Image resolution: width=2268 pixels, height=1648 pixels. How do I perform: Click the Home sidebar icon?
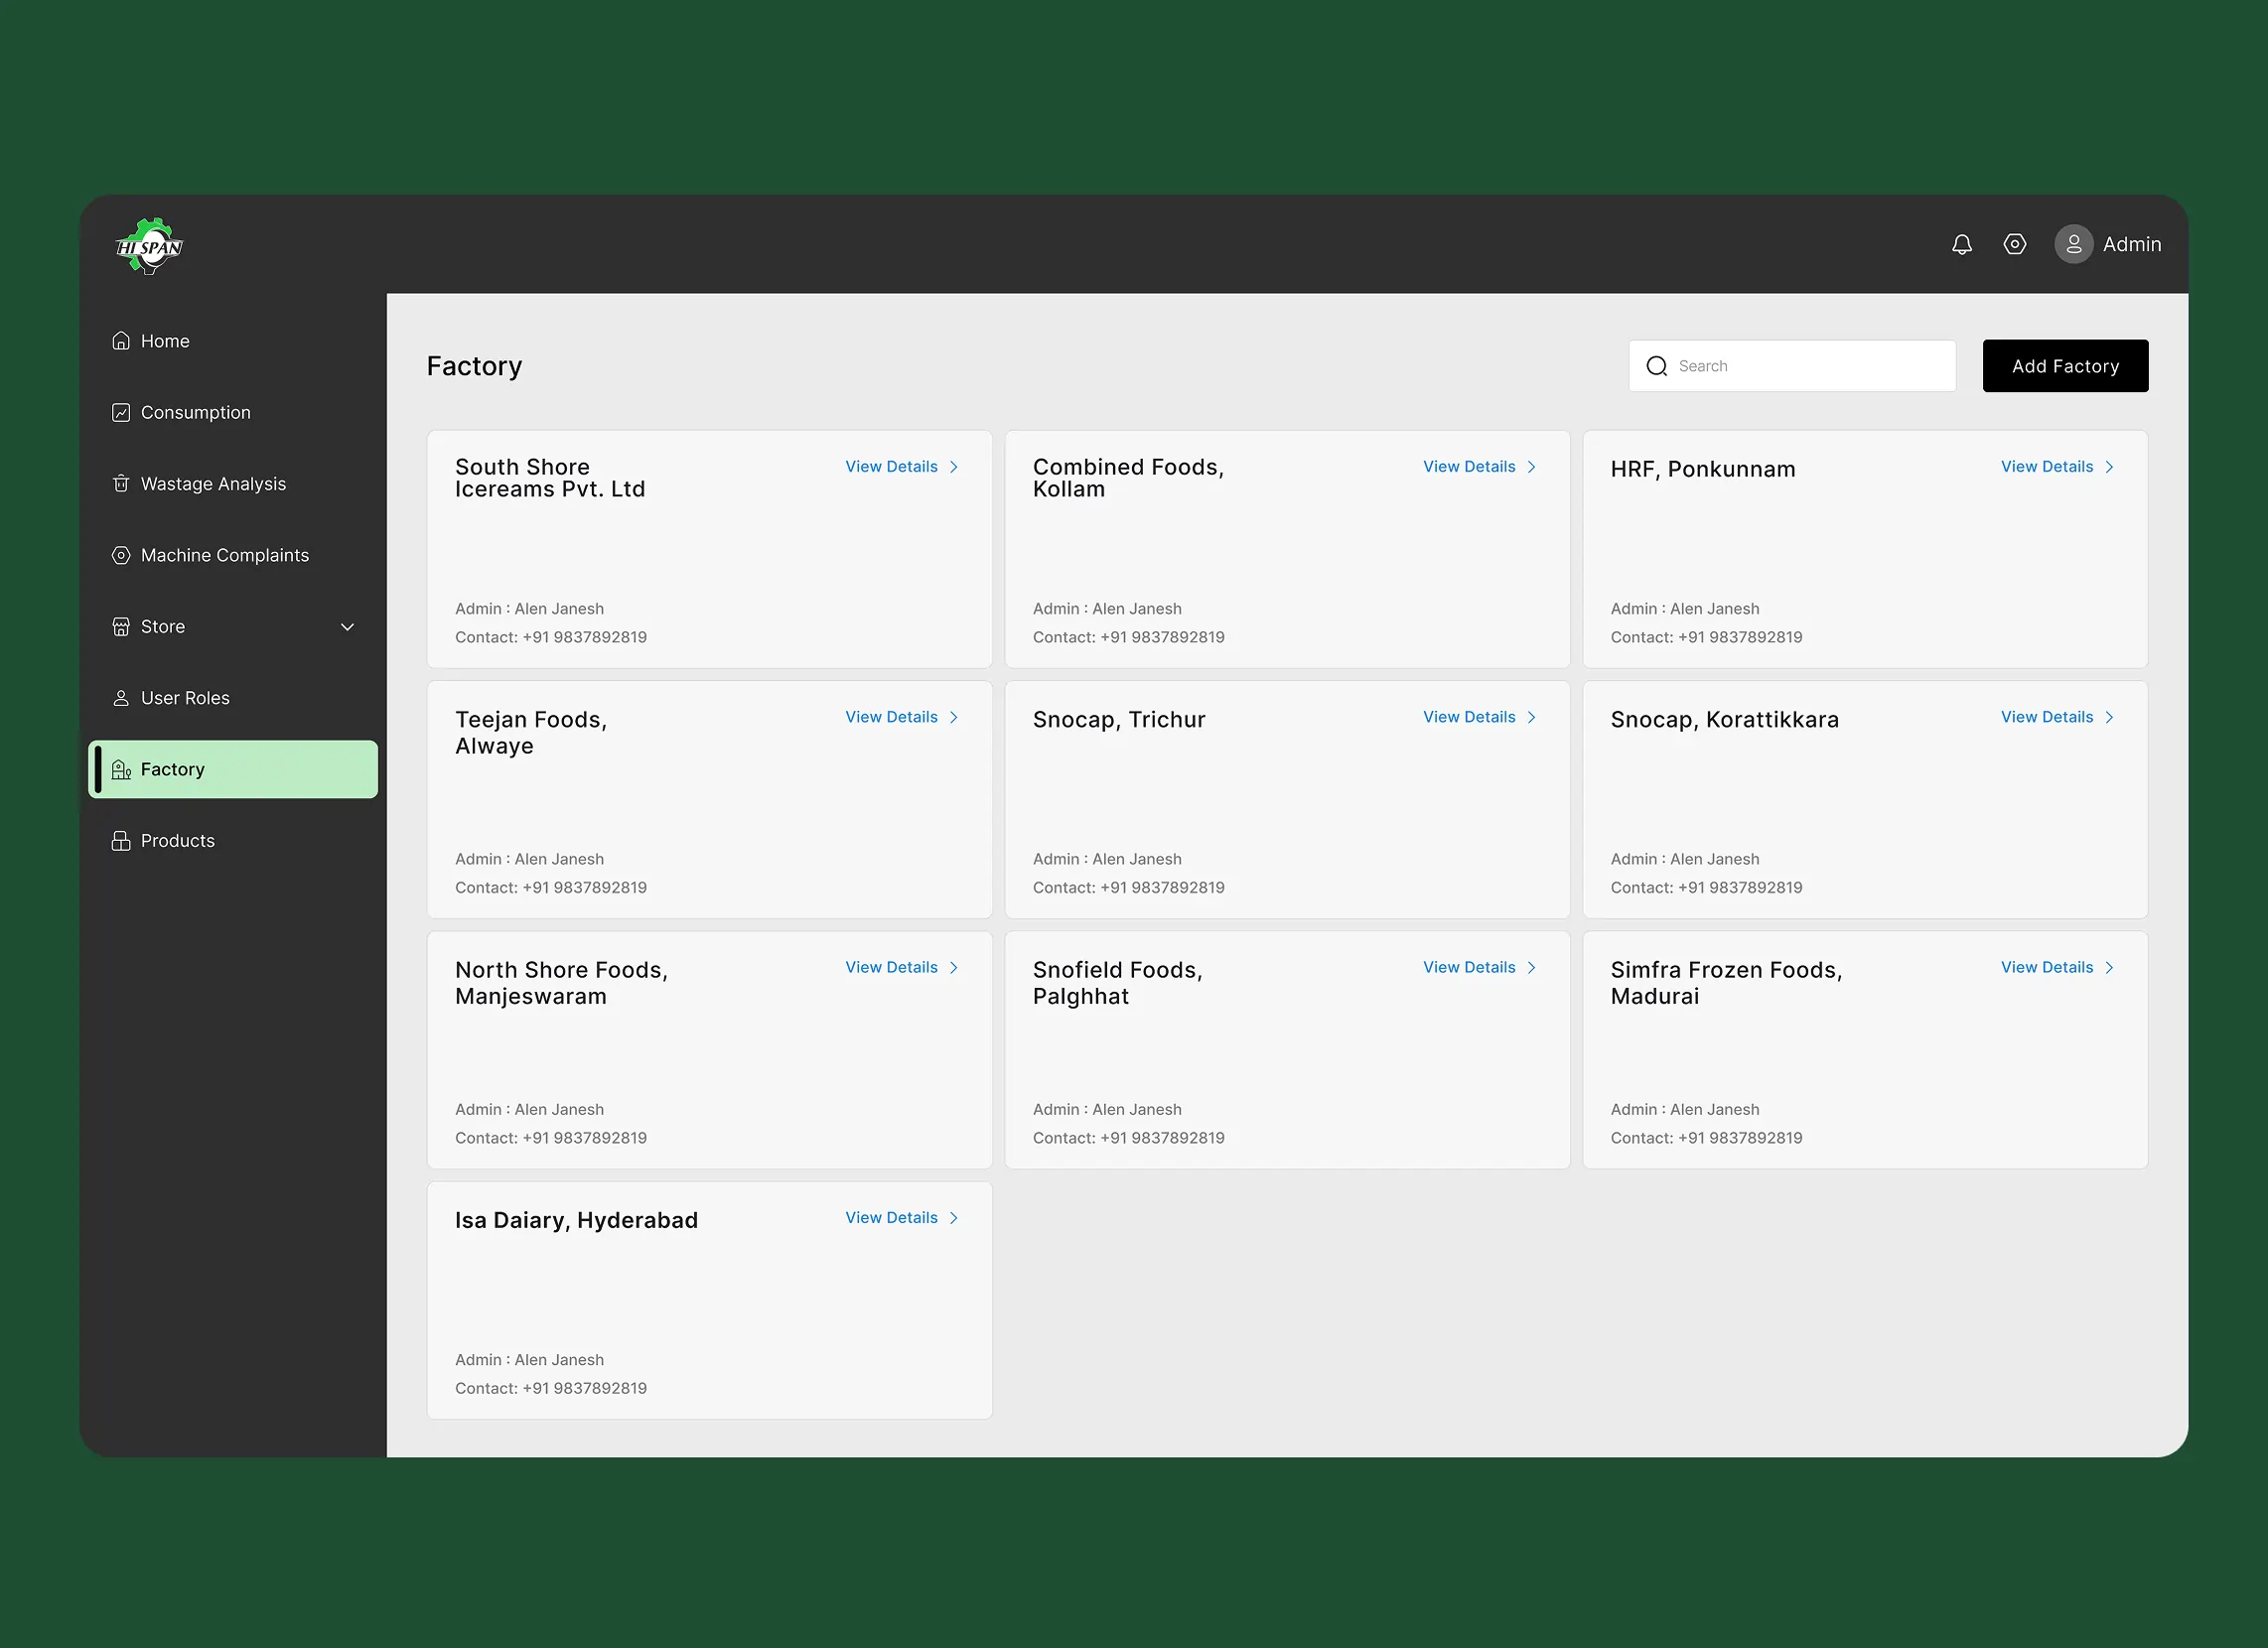(x=121, y=341)
